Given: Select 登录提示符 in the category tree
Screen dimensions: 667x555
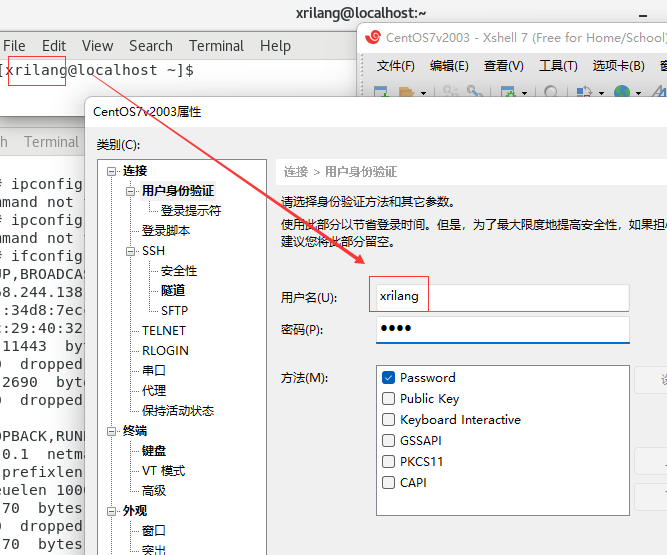Looking at the screenshot, I should click(x=191, y=211).
